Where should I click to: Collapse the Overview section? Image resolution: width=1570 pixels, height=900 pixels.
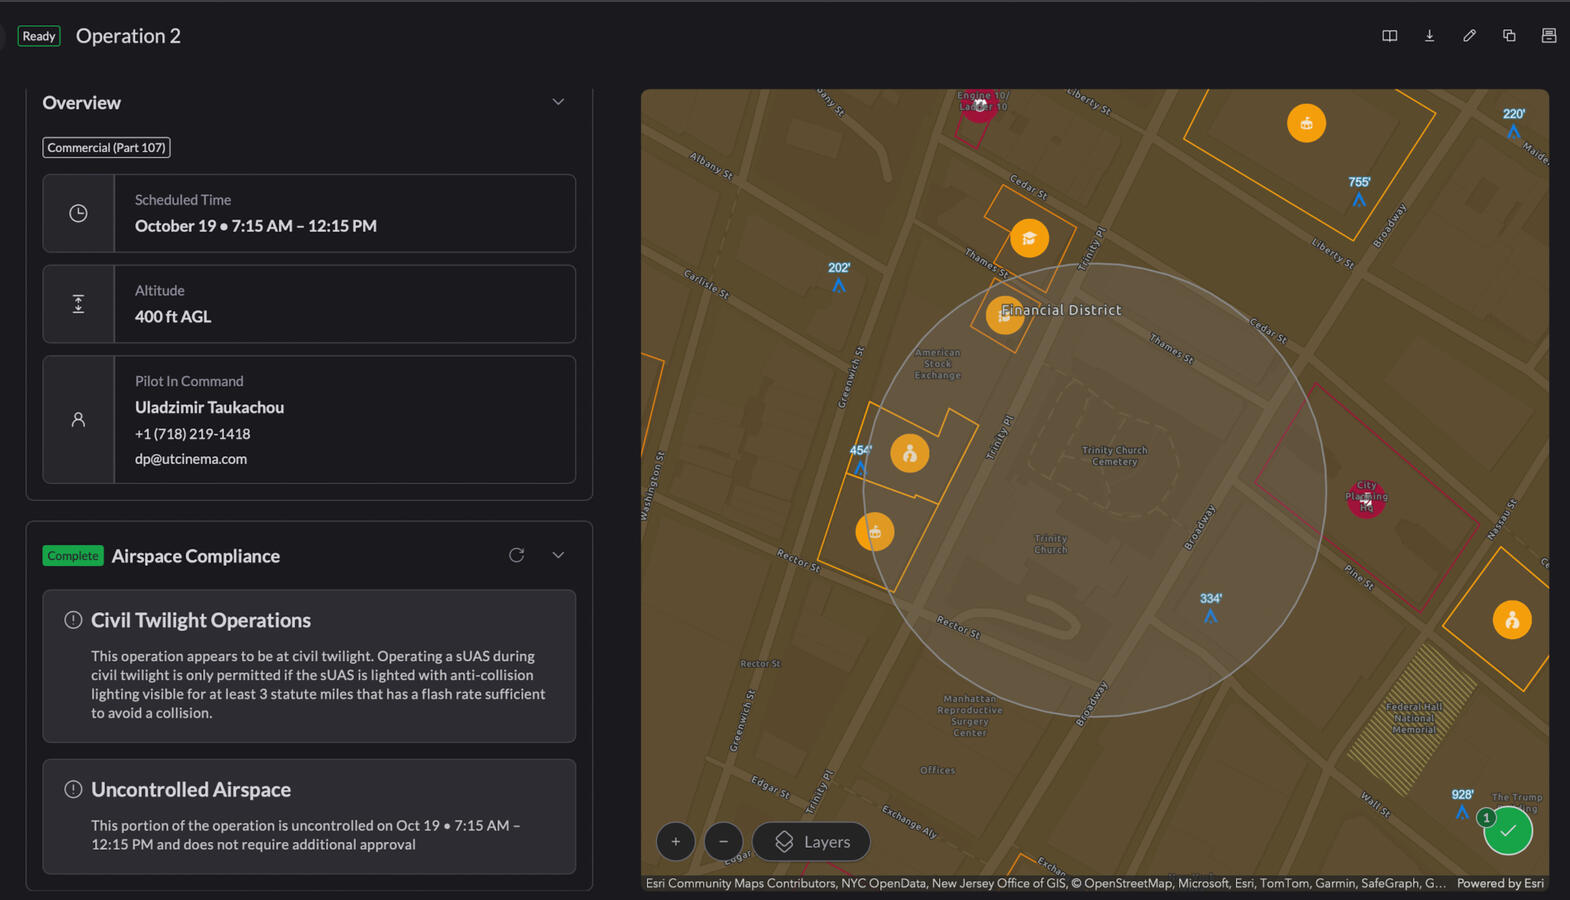click(558, 102)
